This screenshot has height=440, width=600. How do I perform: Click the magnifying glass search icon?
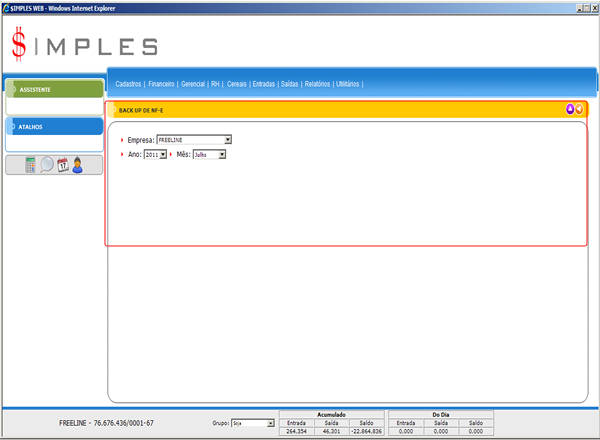pyautogui.click(x=47, y=165)
